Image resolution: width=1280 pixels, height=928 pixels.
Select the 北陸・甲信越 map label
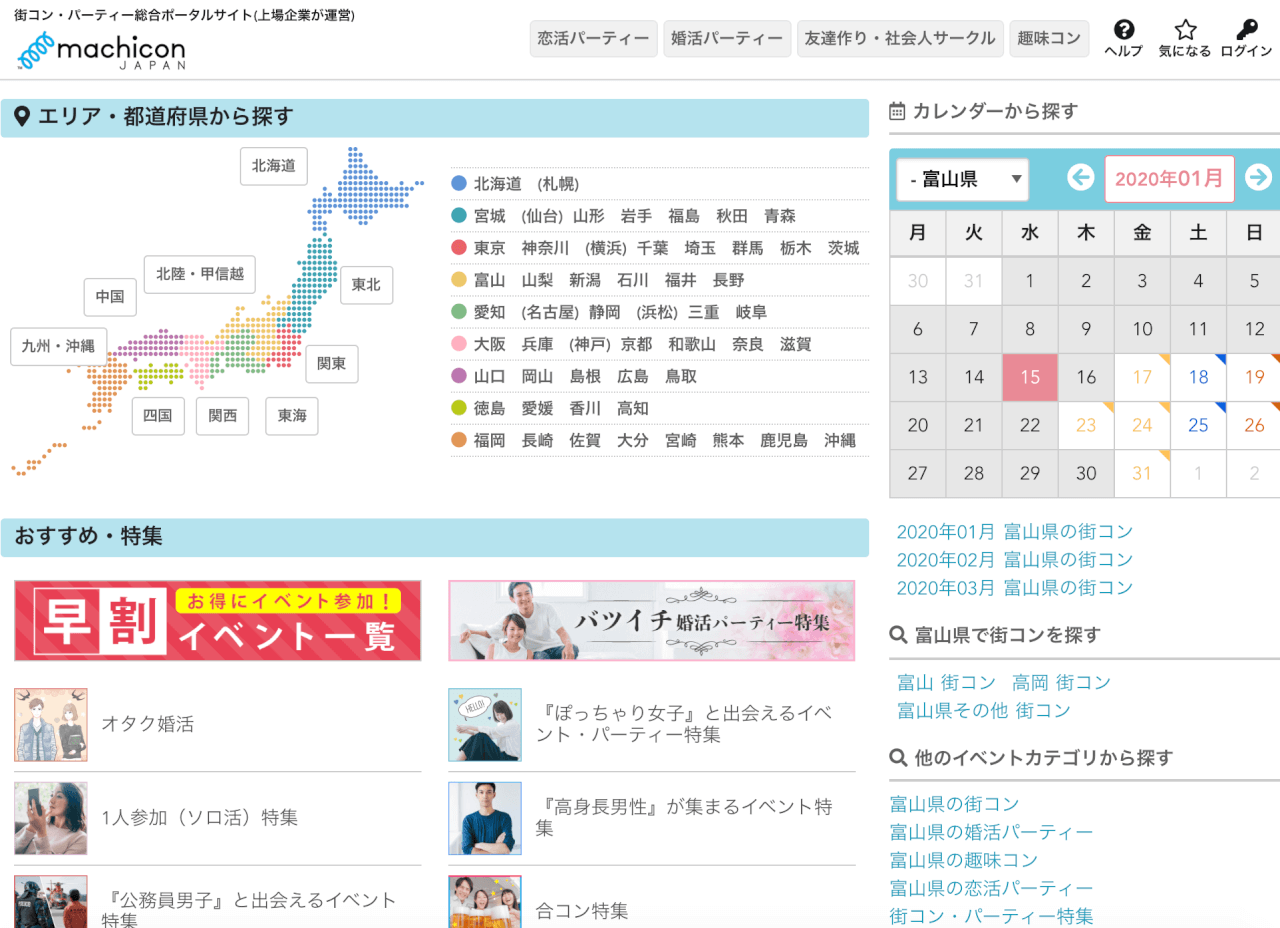pos(200,274)
